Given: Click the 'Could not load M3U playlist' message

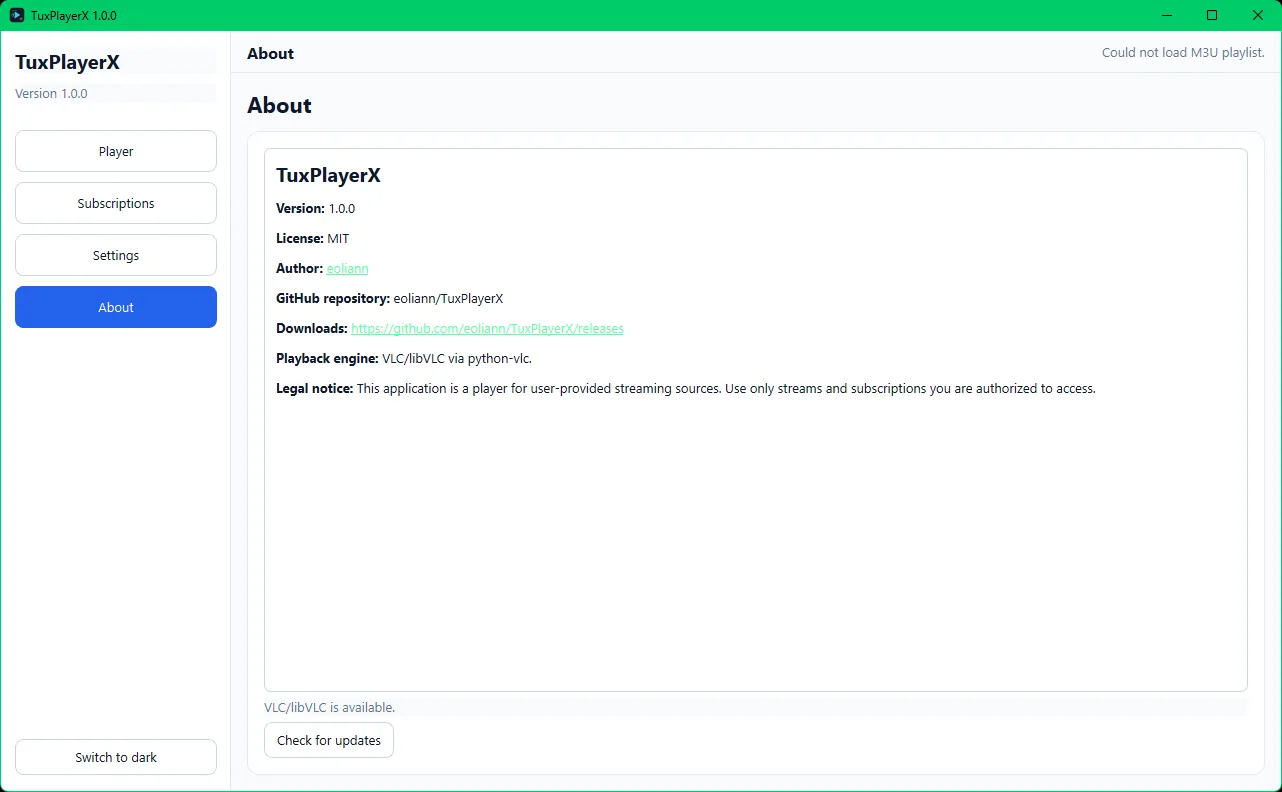Looking at the screenshot, I should (x=1182, y=53).
